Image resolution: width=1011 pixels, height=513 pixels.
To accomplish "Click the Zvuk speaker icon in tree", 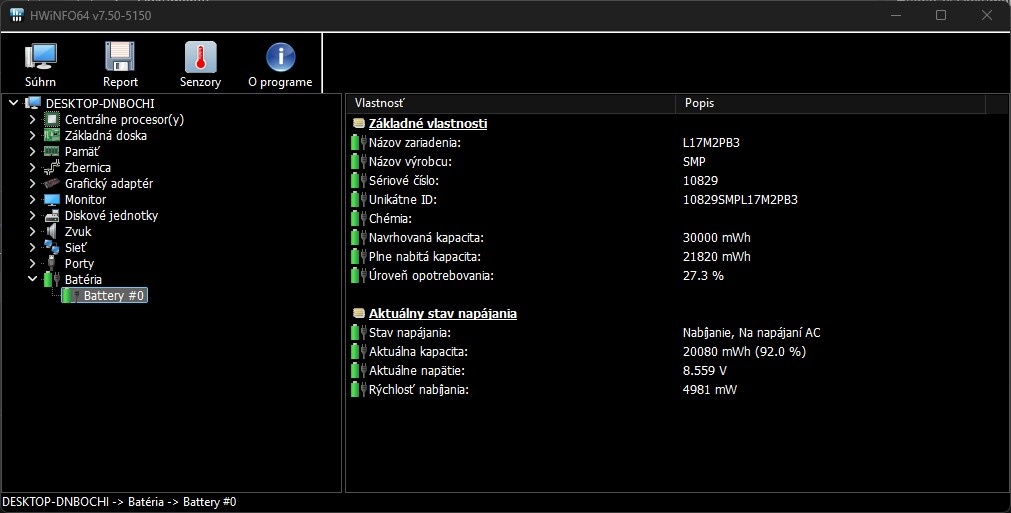I will (52, 231).
